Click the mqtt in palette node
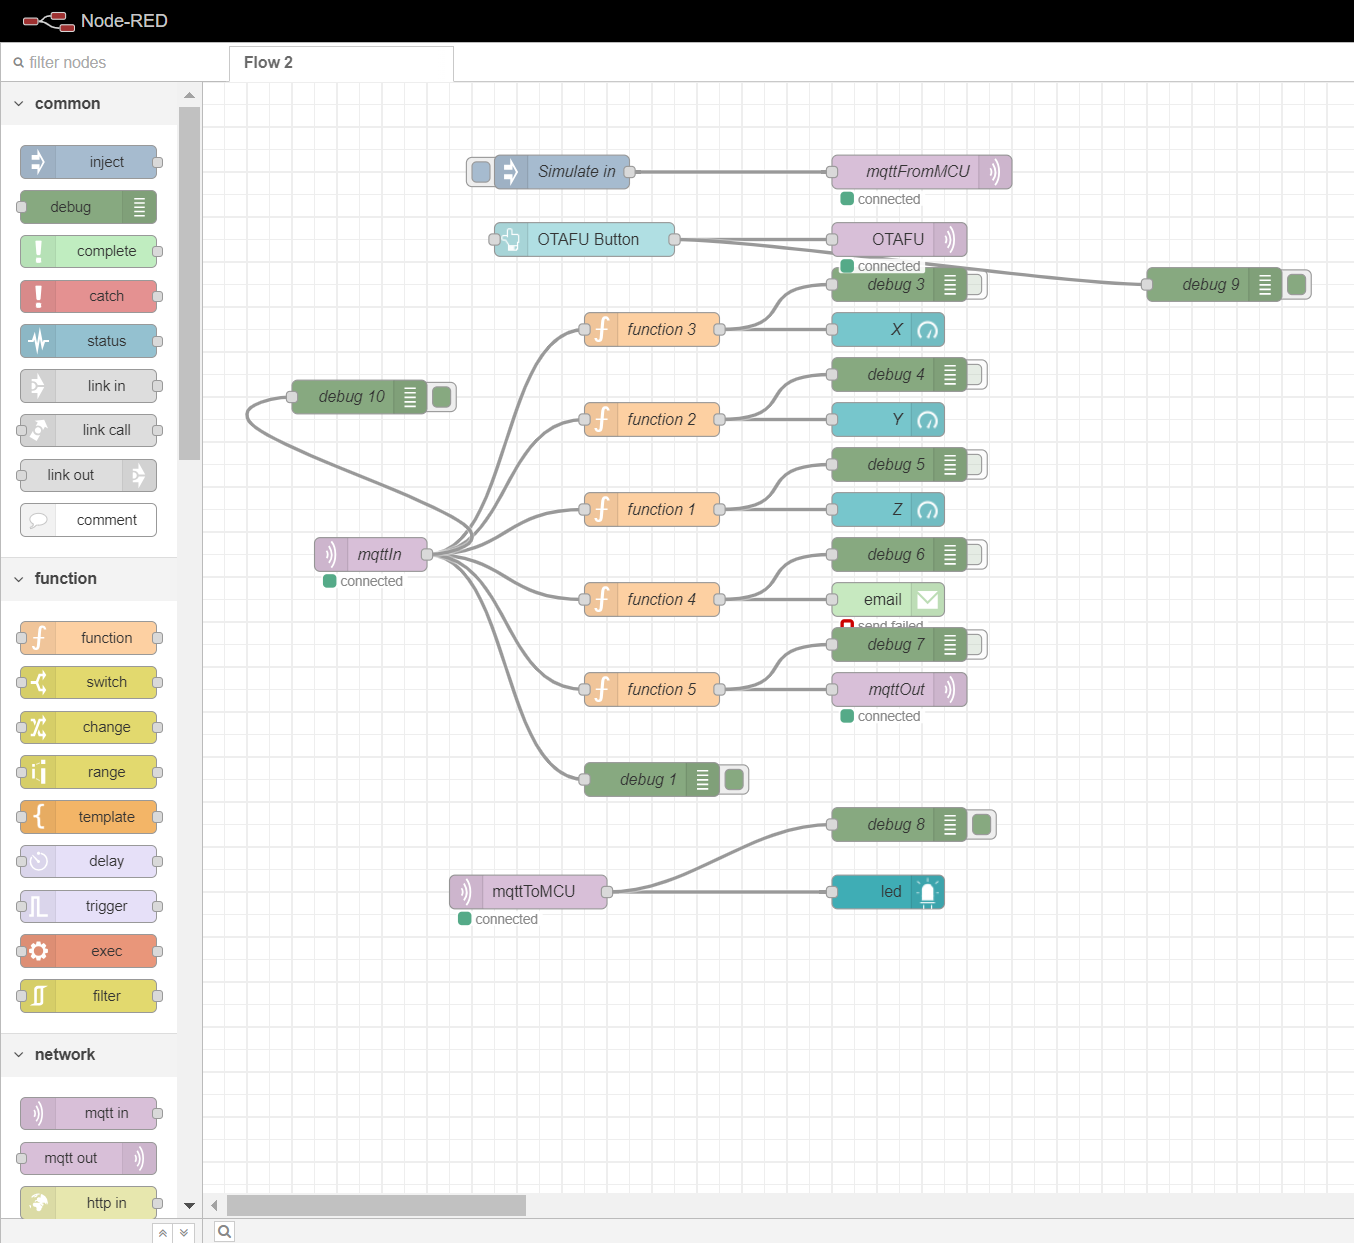Viewport: 1354px width, 1243px height. point(88,1113)
